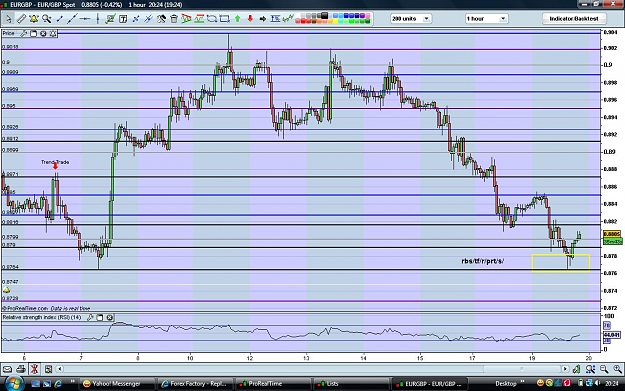Open the Fx indicator tool
Viewport: 625px width, 391px height.
(x=275, y=18)
